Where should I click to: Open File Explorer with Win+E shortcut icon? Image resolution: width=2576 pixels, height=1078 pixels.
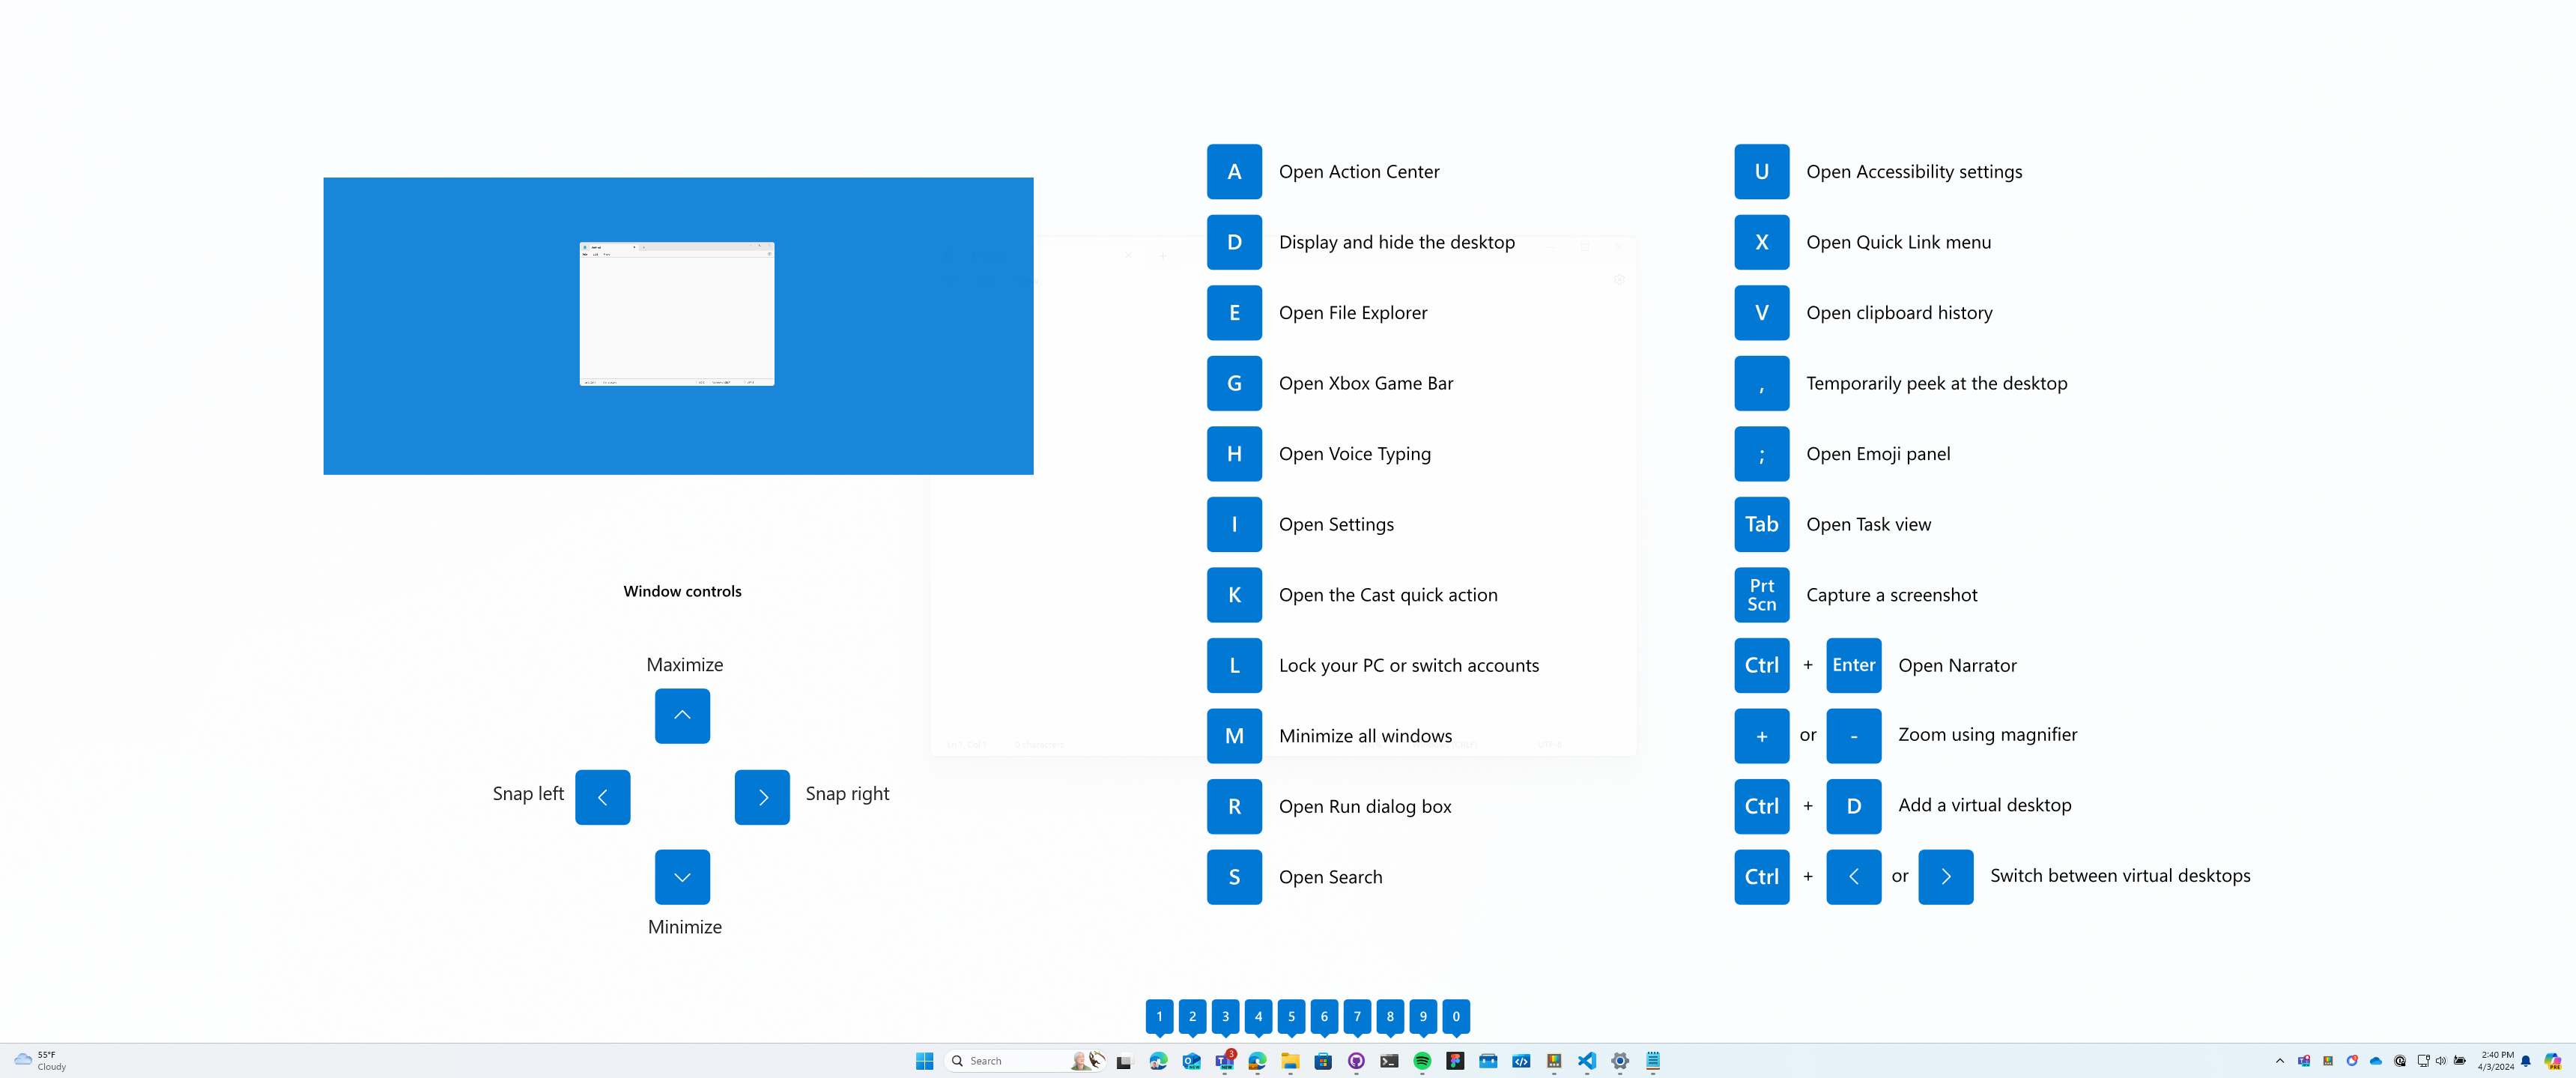point(1235,312)
